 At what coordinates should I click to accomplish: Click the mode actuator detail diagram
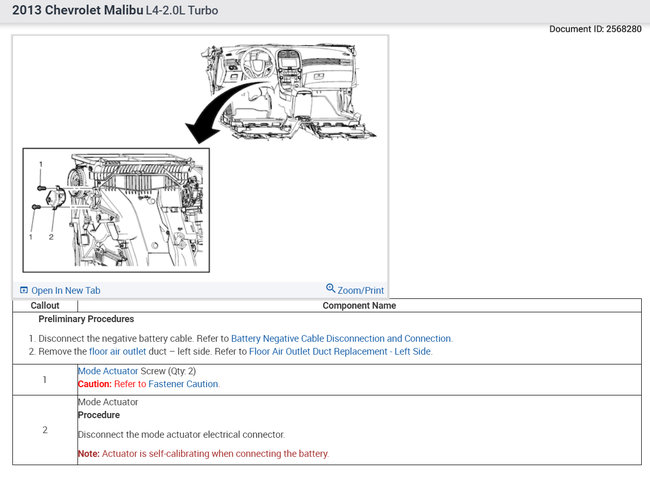(x=116, y=210)
